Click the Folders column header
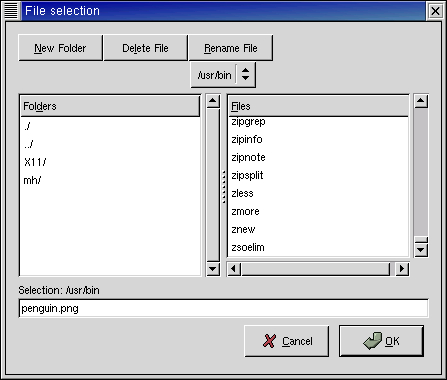 [110, 106]
